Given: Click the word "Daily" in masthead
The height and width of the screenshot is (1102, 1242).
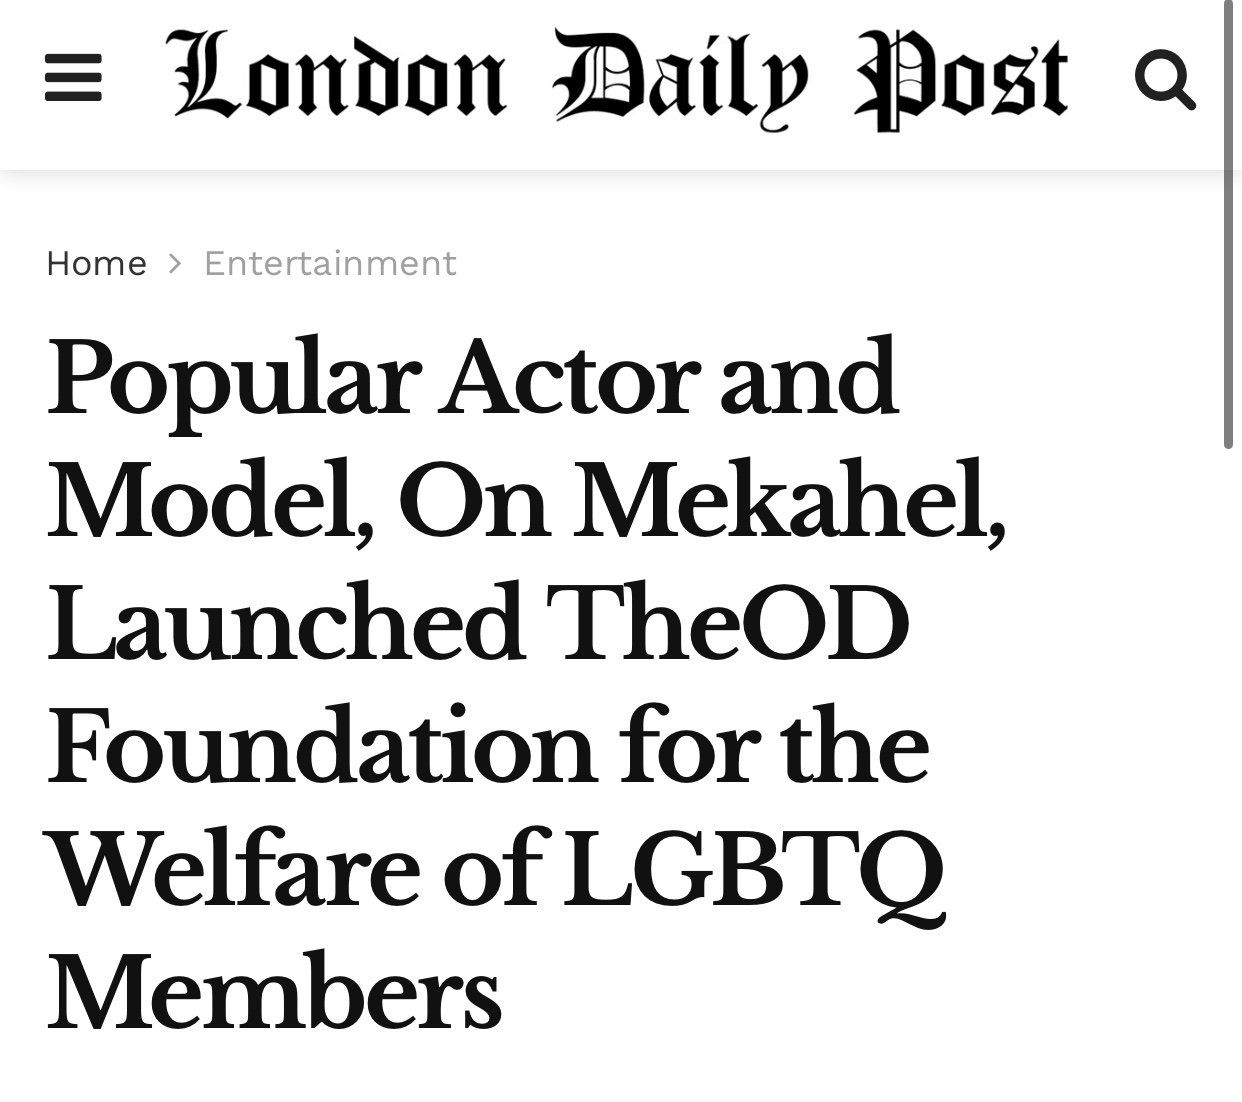Looking at the screenshot, I should click(680, 78).
